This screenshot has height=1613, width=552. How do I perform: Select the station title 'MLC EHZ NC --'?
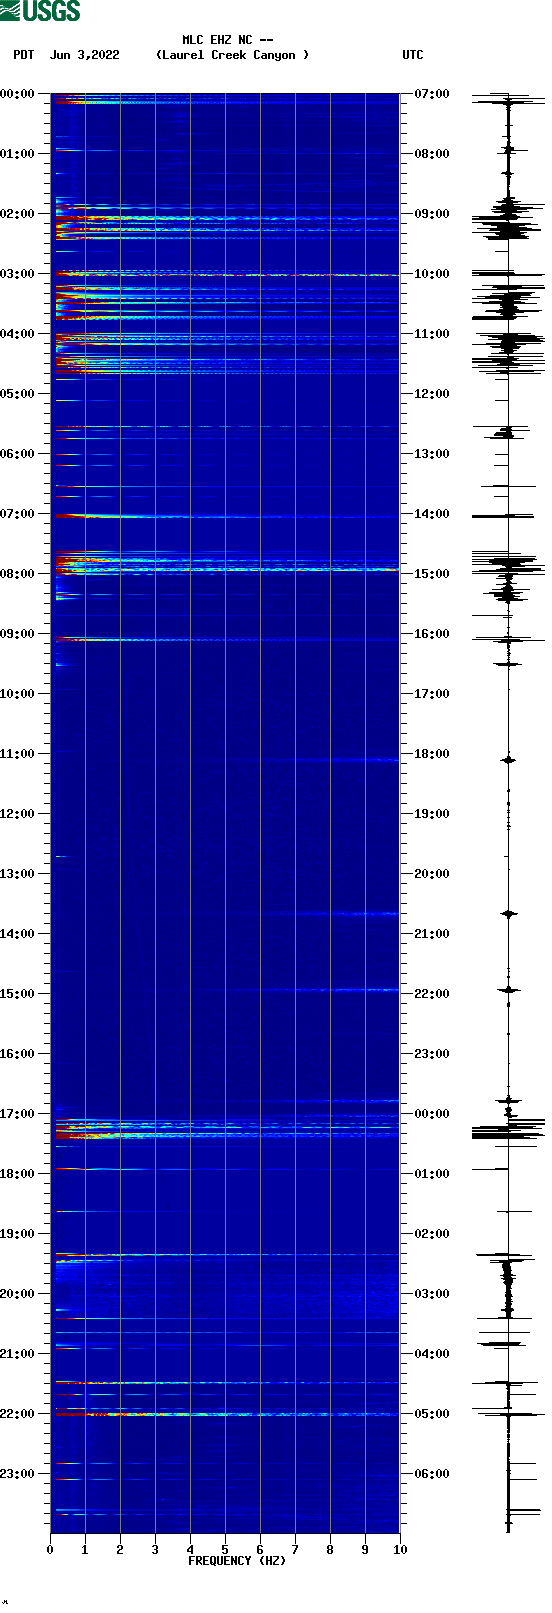click(x=228, y=40)
